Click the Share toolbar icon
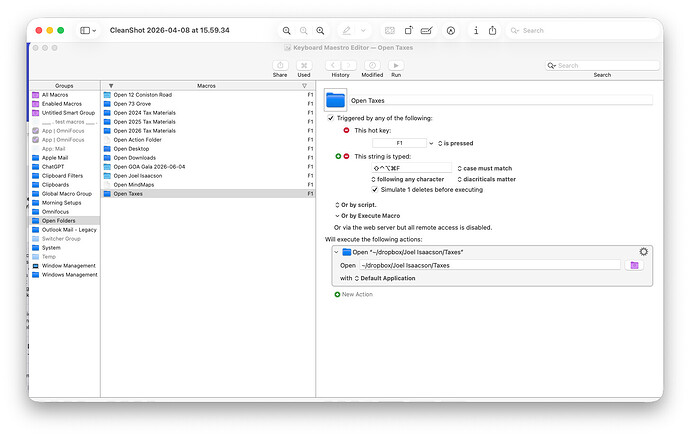The image size is (690, 437). coord(279,66)
